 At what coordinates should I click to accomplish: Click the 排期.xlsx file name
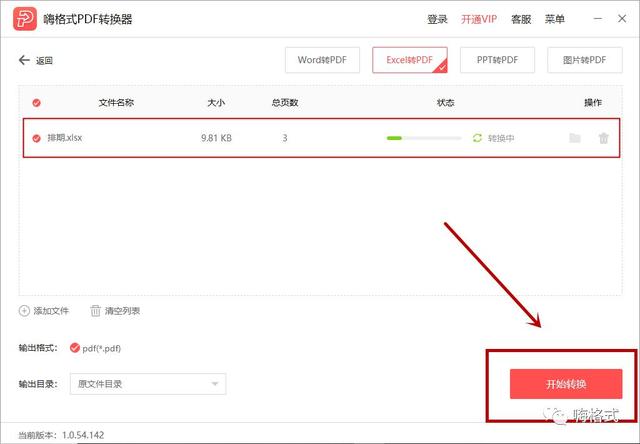coord(64,138)
